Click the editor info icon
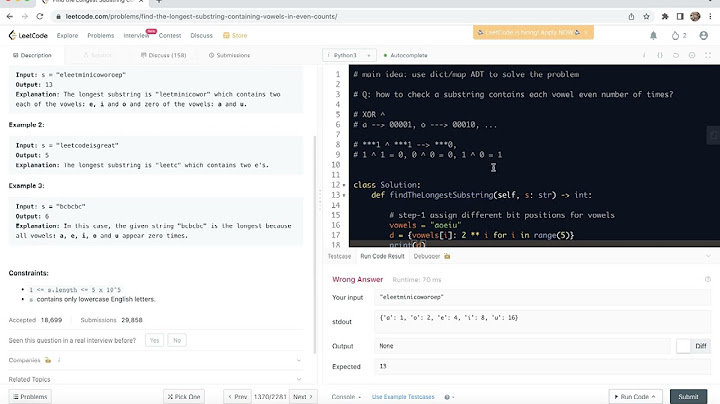The height and width of the screenshot is (404, 720). click(644, 55)
